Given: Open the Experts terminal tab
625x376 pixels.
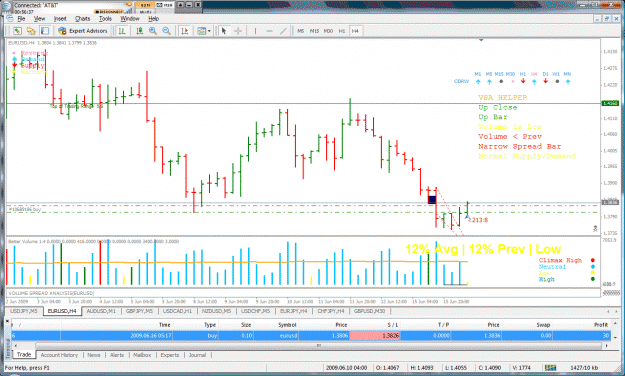Looking at the screenshot, I should point(170,355).
